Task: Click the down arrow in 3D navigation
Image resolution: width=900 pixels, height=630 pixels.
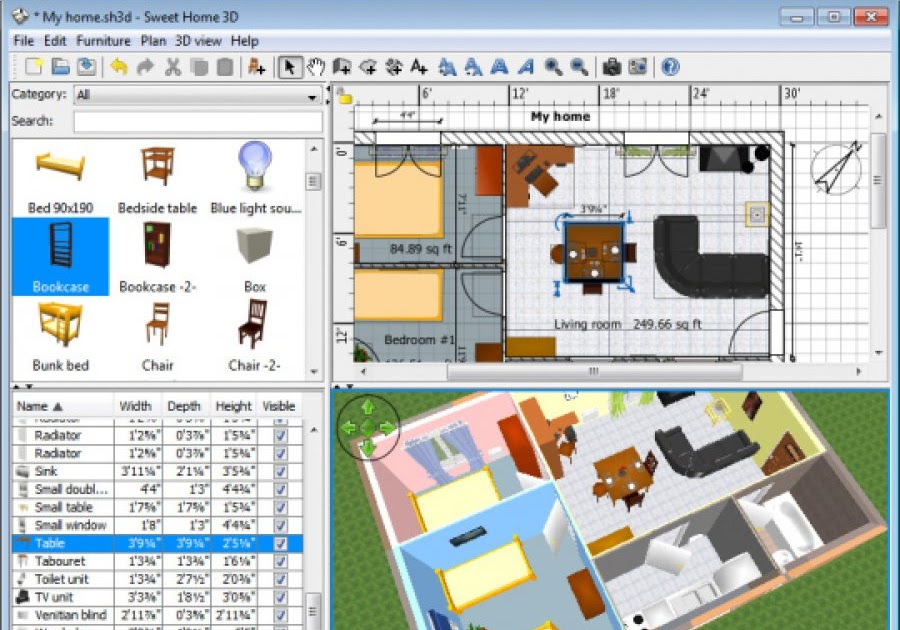Action: (368, 447)
